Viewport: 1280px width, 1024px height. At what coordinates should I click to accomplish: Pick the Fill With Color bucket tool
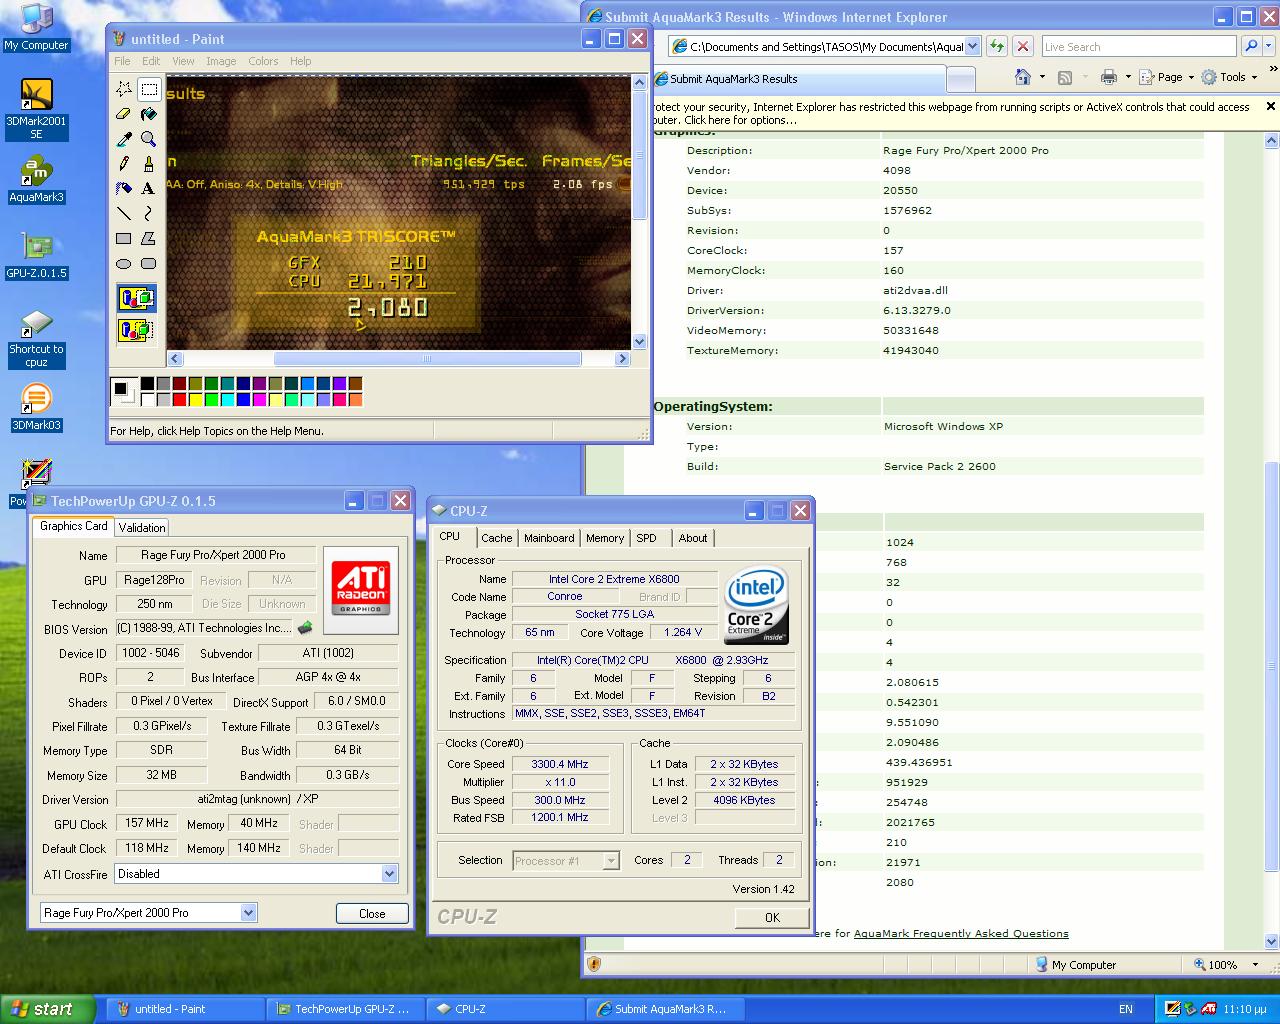tap(149, 114)
